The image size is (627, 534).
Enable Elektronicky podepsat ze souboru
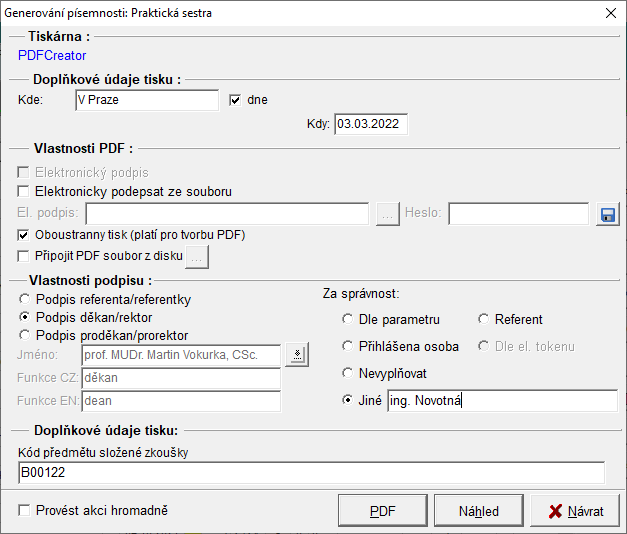tap(25, 191)
